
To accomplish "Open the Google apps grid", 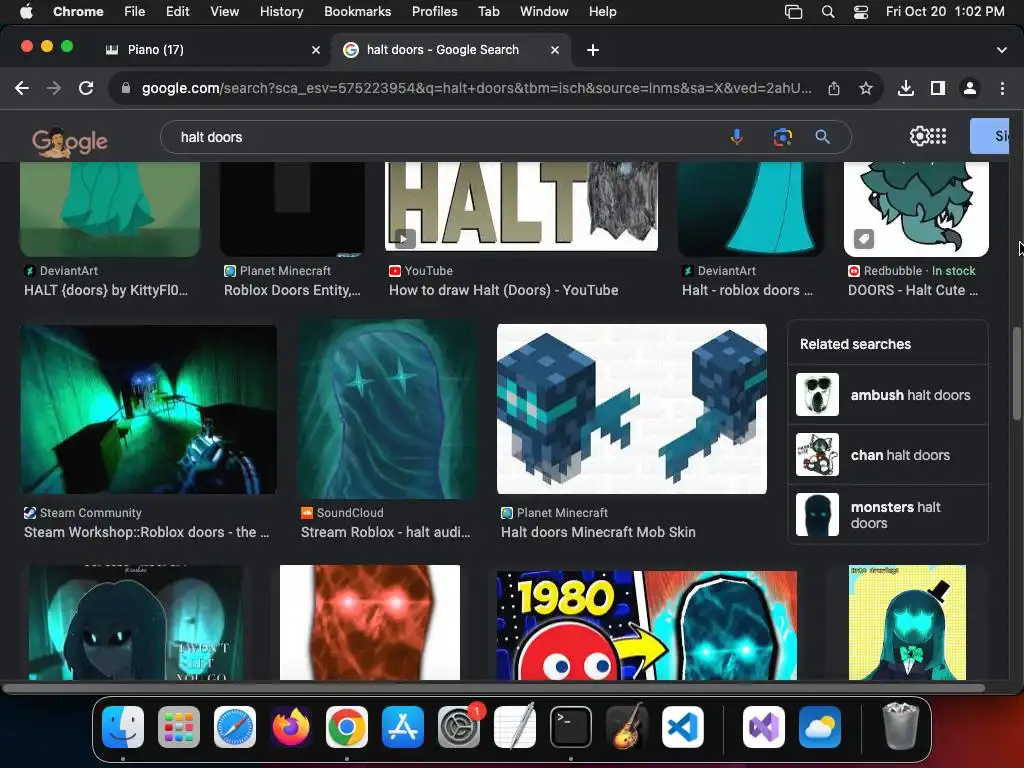I will tap(938, 136).
